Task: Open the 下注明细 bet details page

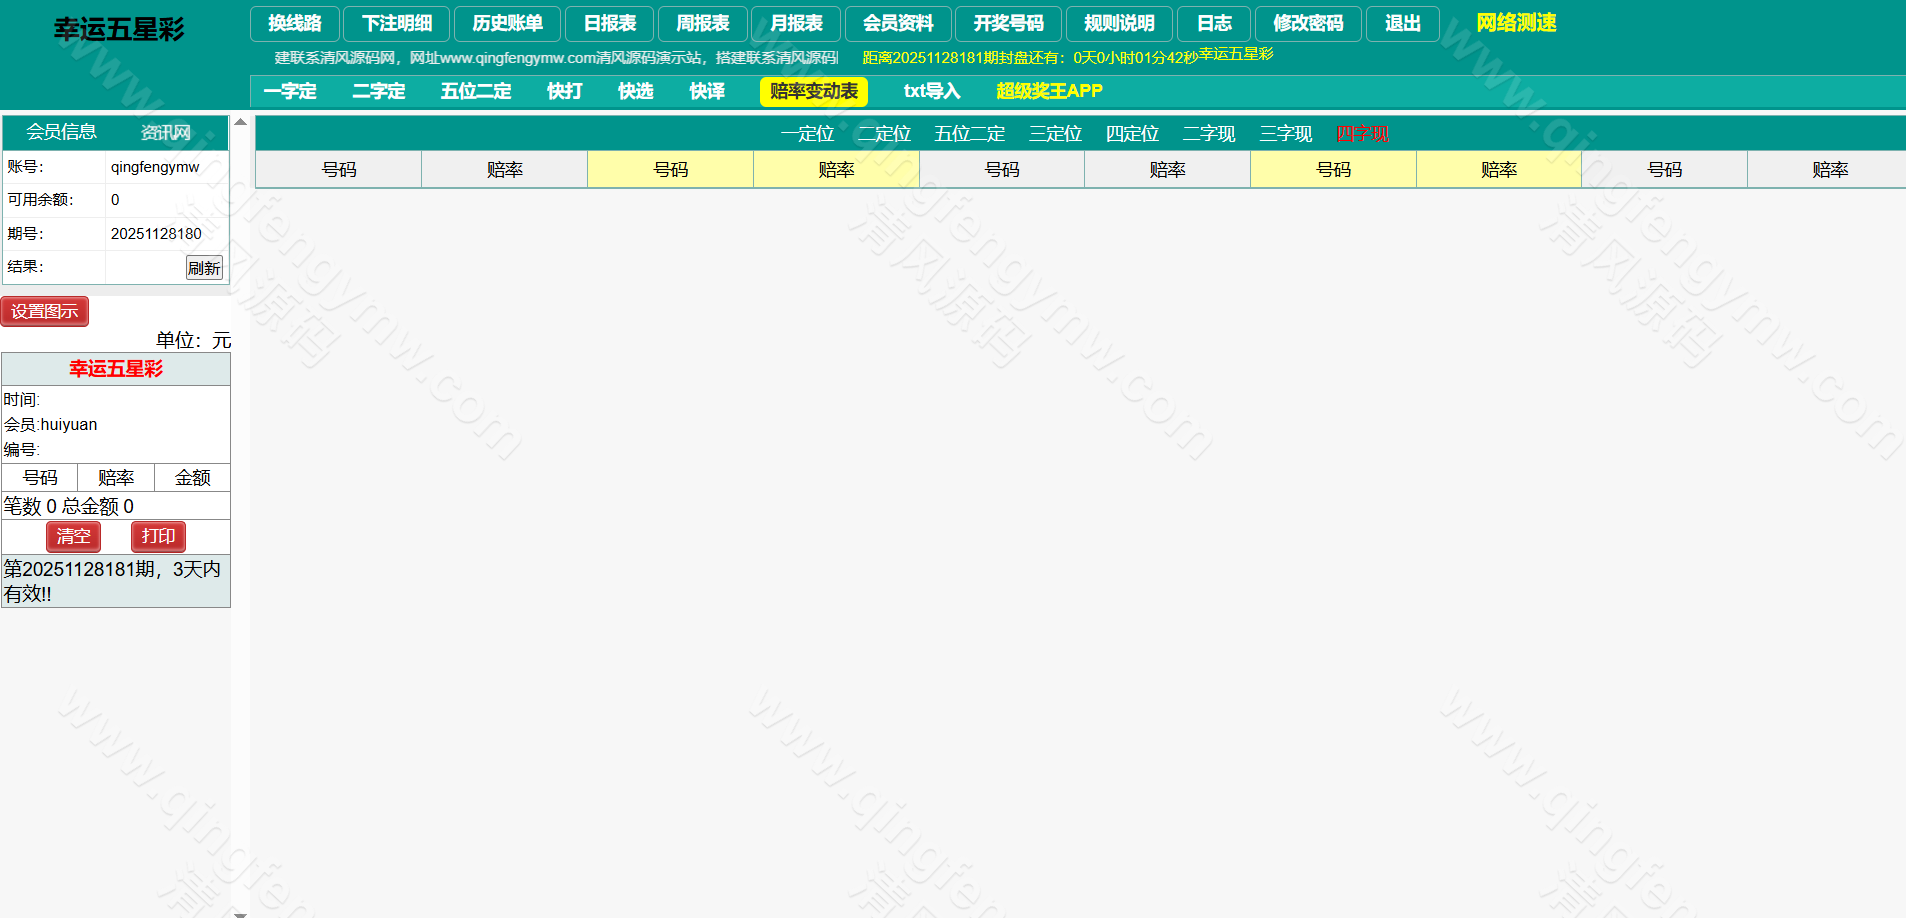Action: [397, 23]
